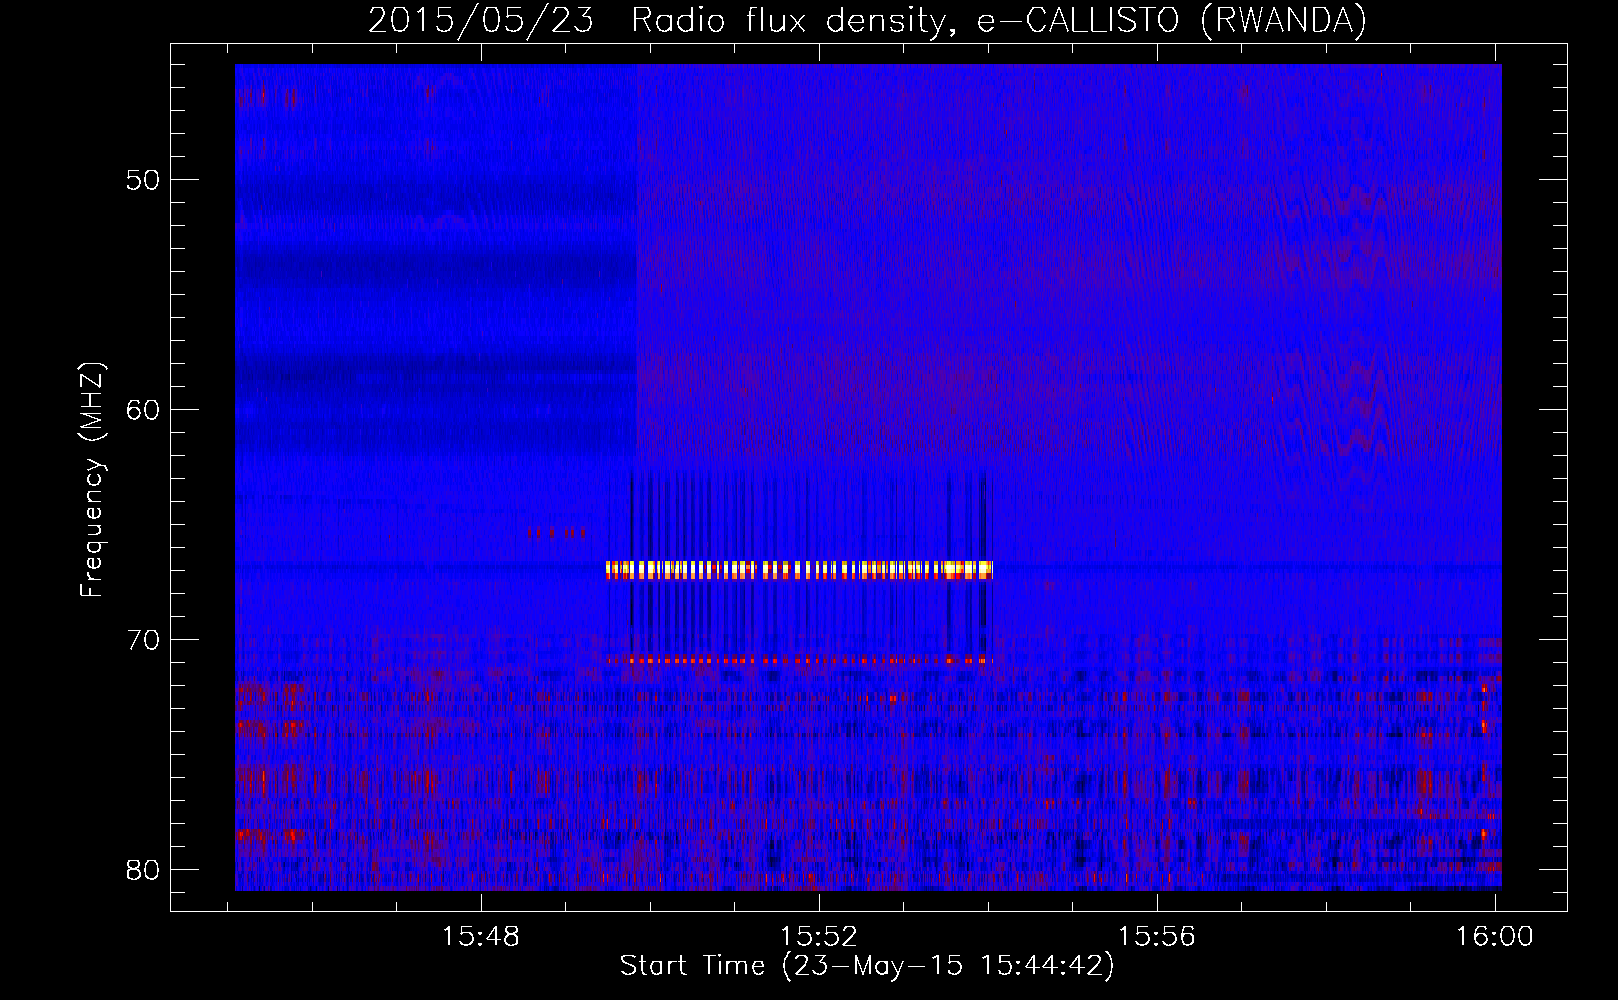Click the time tick label "15:52"

pos(819,937)
